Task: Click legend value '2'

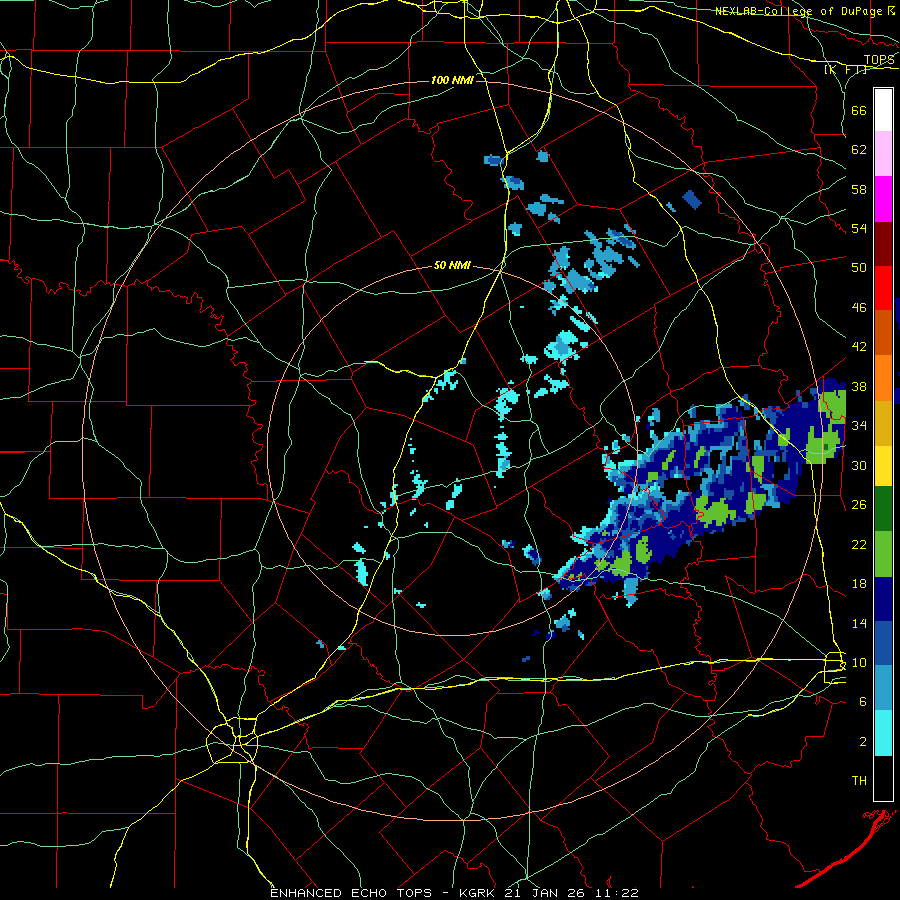Action: 863,742
